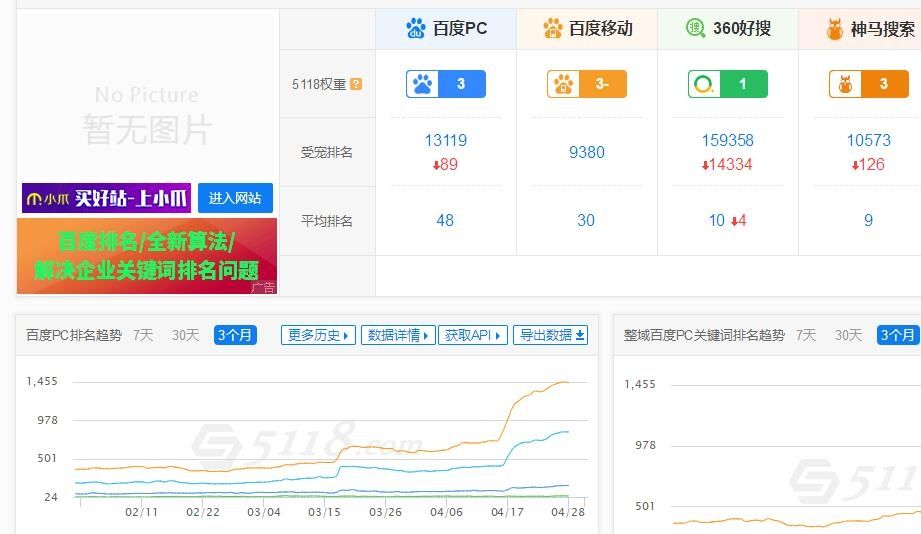Click 进入网站 button
This screenshot has width=921, height=534.
pyautogui.click(x=235, y=198)
